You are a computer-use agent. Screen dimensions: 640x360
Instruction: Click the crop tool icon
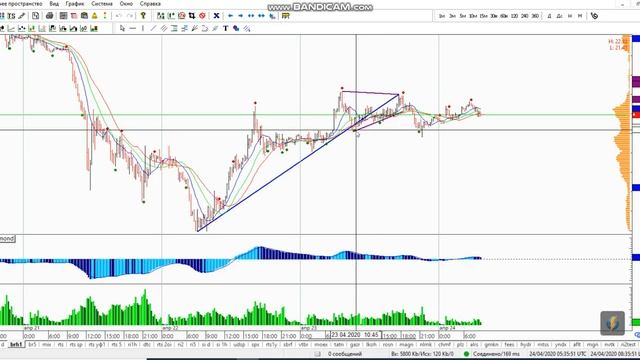coord(192,16)
